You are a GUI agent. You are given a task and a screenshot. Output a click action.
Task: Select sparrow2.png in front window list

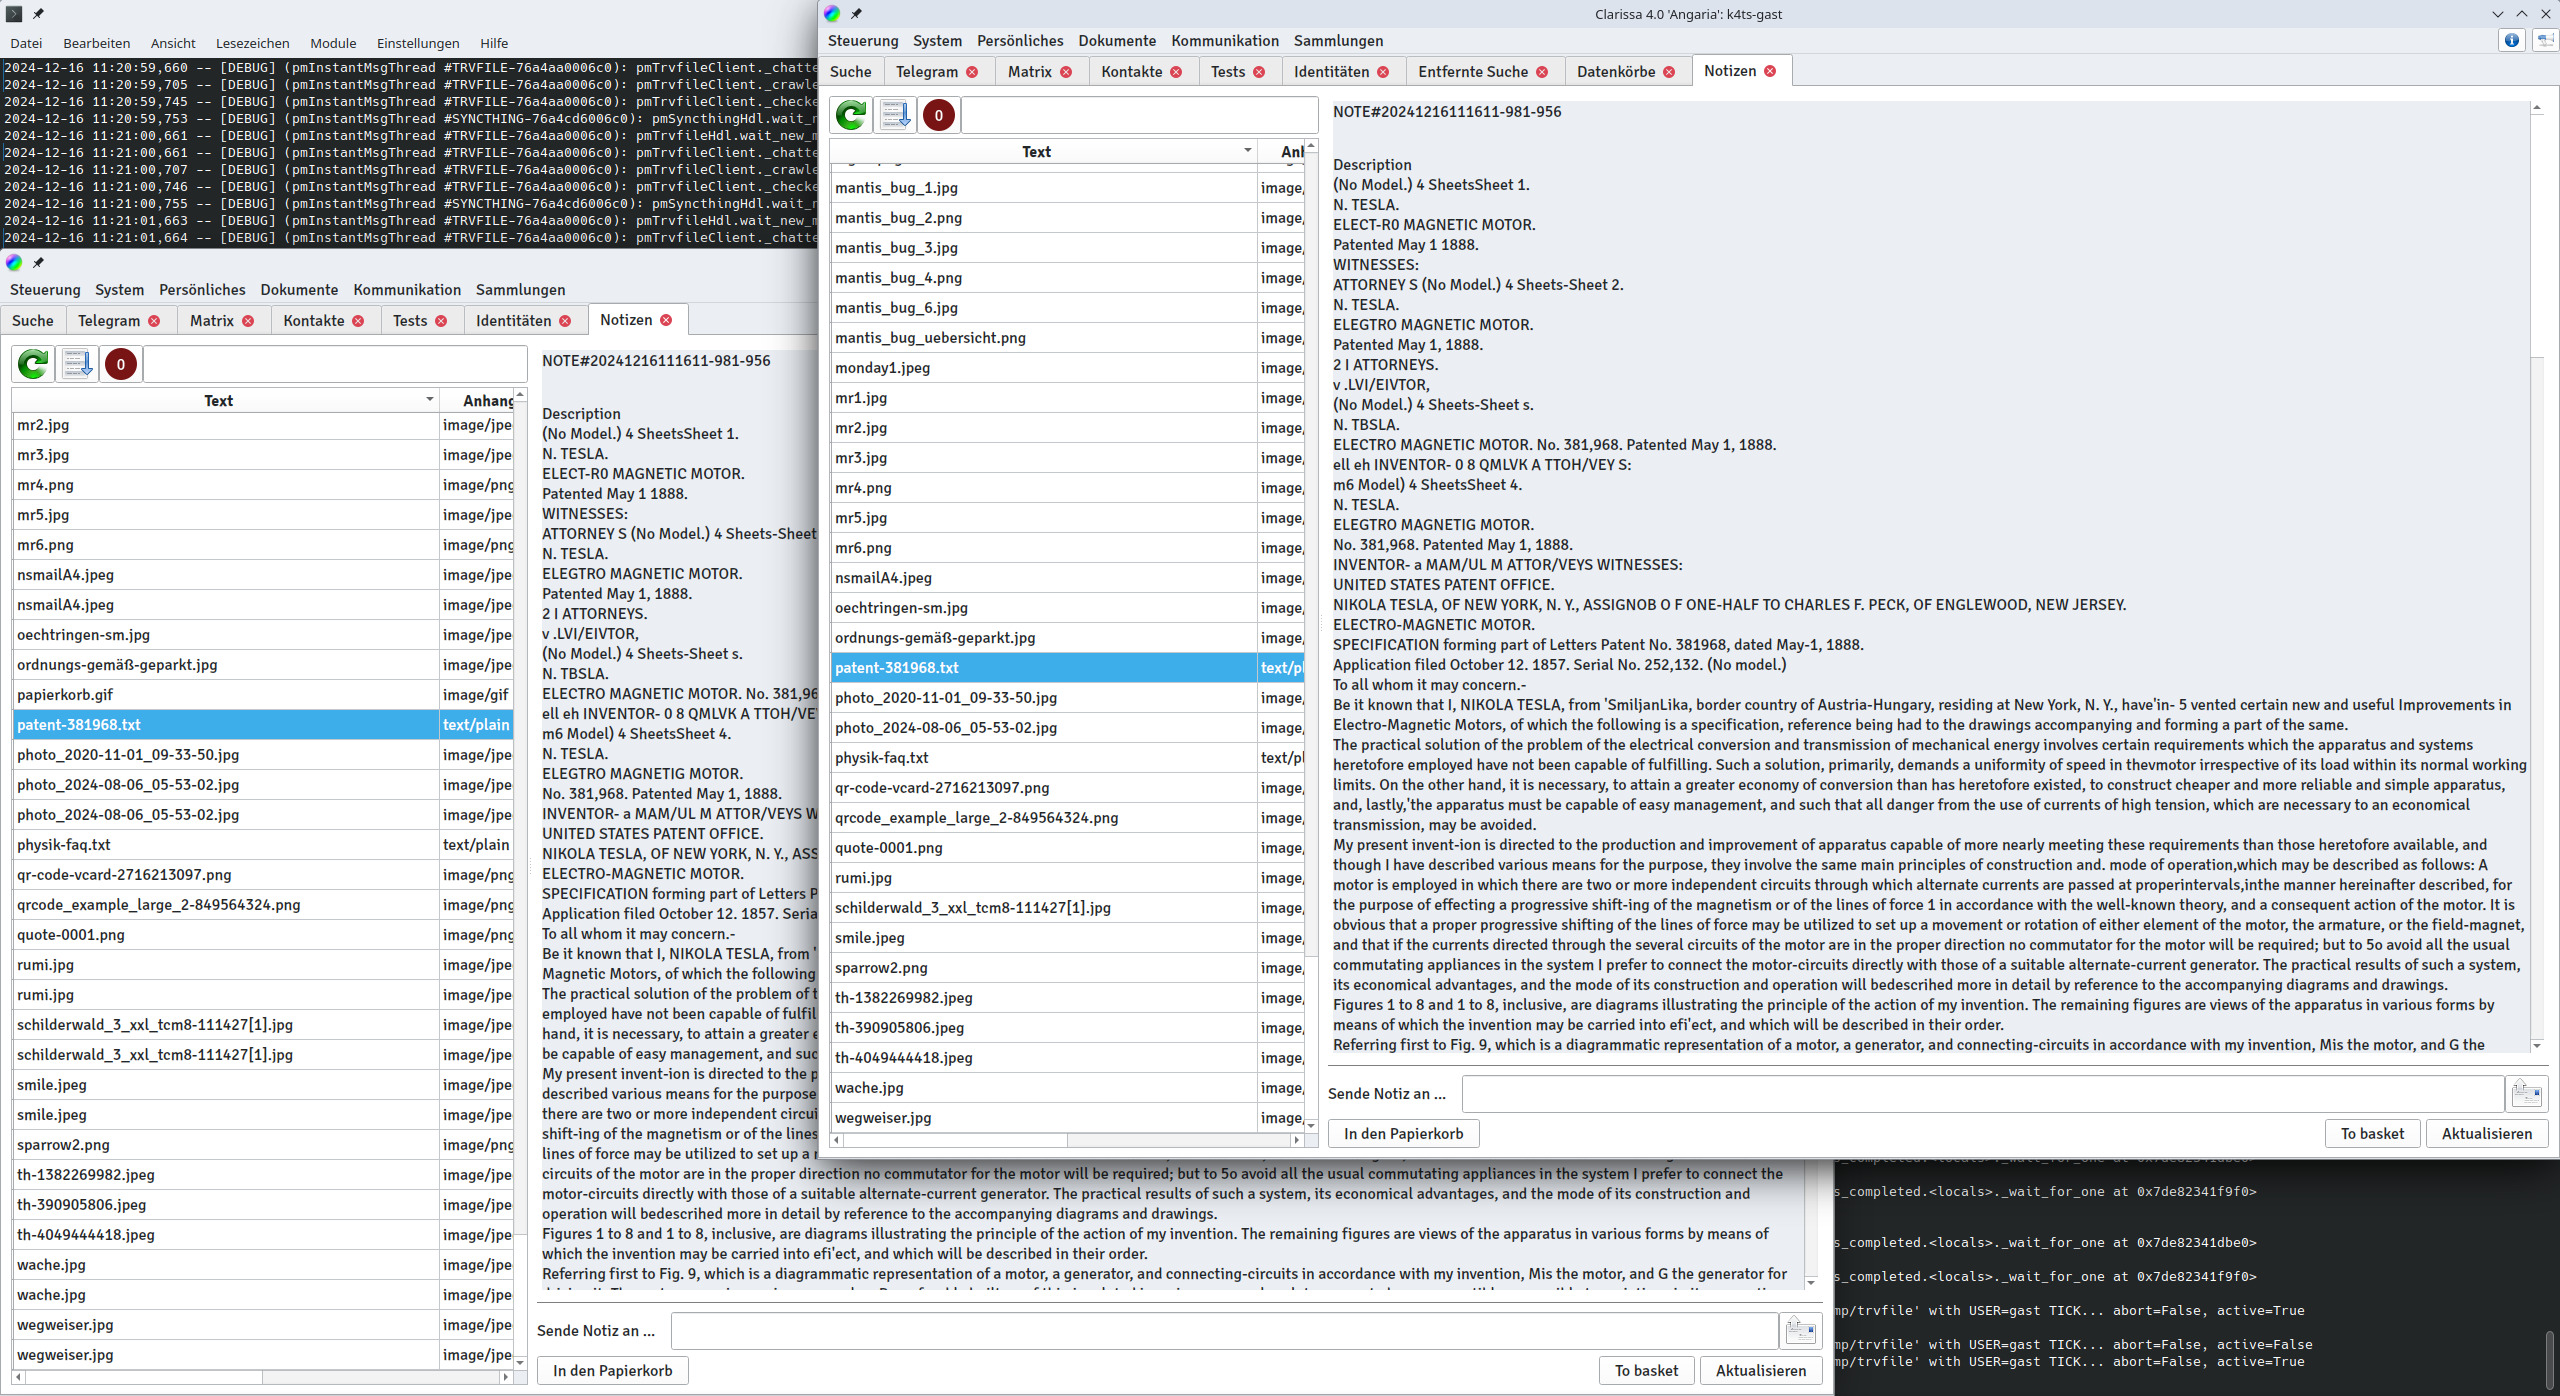(1043, 968)
